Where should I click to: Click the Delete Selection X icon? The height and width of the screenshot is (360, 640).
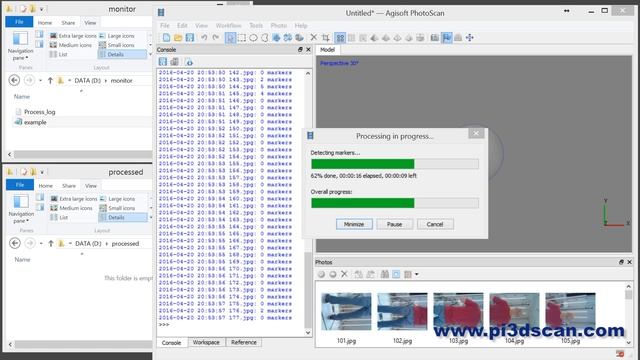click(x=313, y=38)
